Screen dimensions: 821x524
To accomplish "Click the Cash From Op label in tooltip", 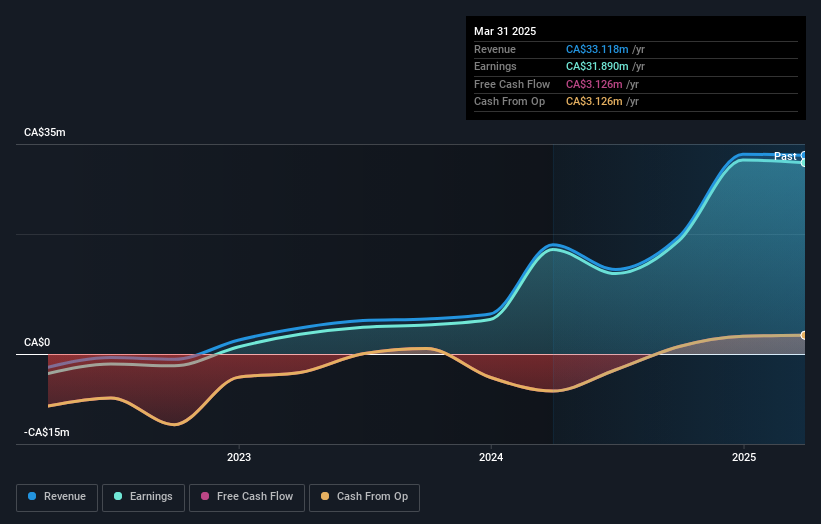I will tap(509, 102).
